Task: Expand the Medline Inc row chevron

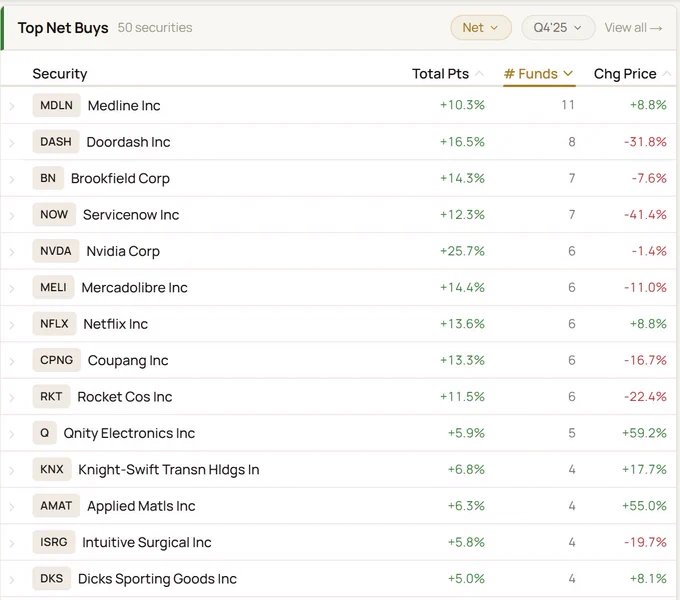Action: coord(12,106)
